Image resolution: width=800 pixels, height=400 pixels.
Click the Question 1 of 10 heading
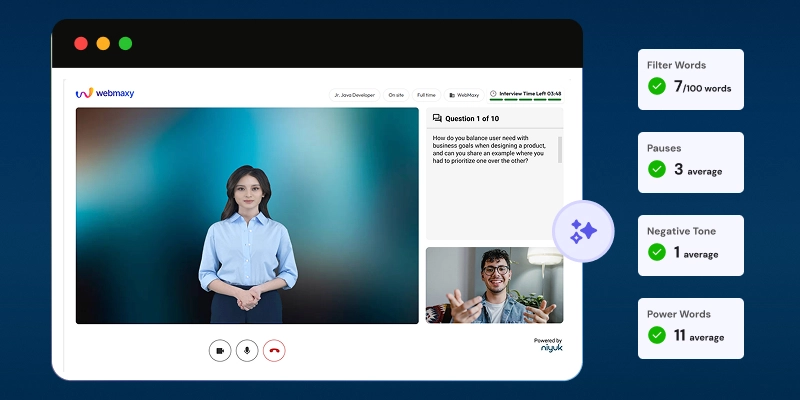pyautogui.click(x=472, y=118)
